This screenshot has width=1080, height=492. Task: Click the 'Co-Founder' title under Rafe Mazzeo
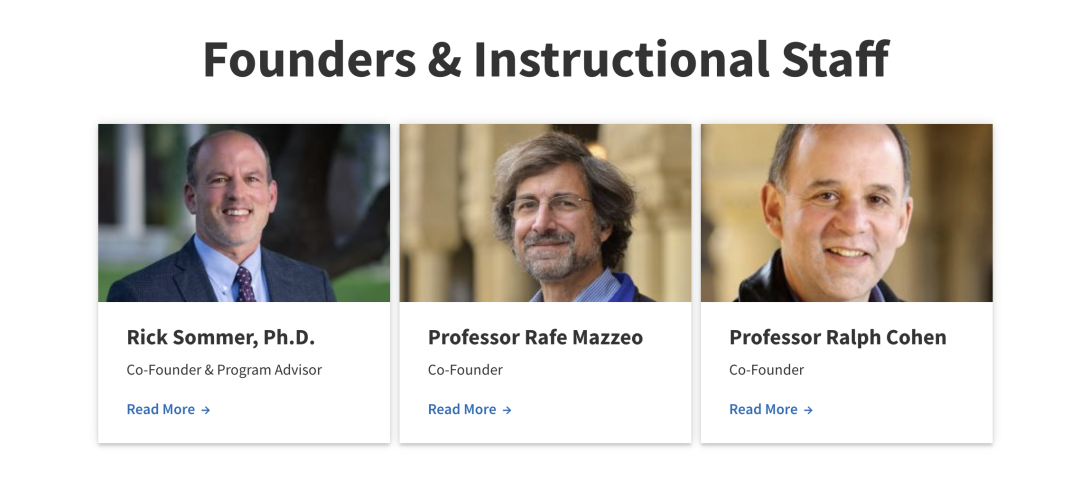(465, 370)
